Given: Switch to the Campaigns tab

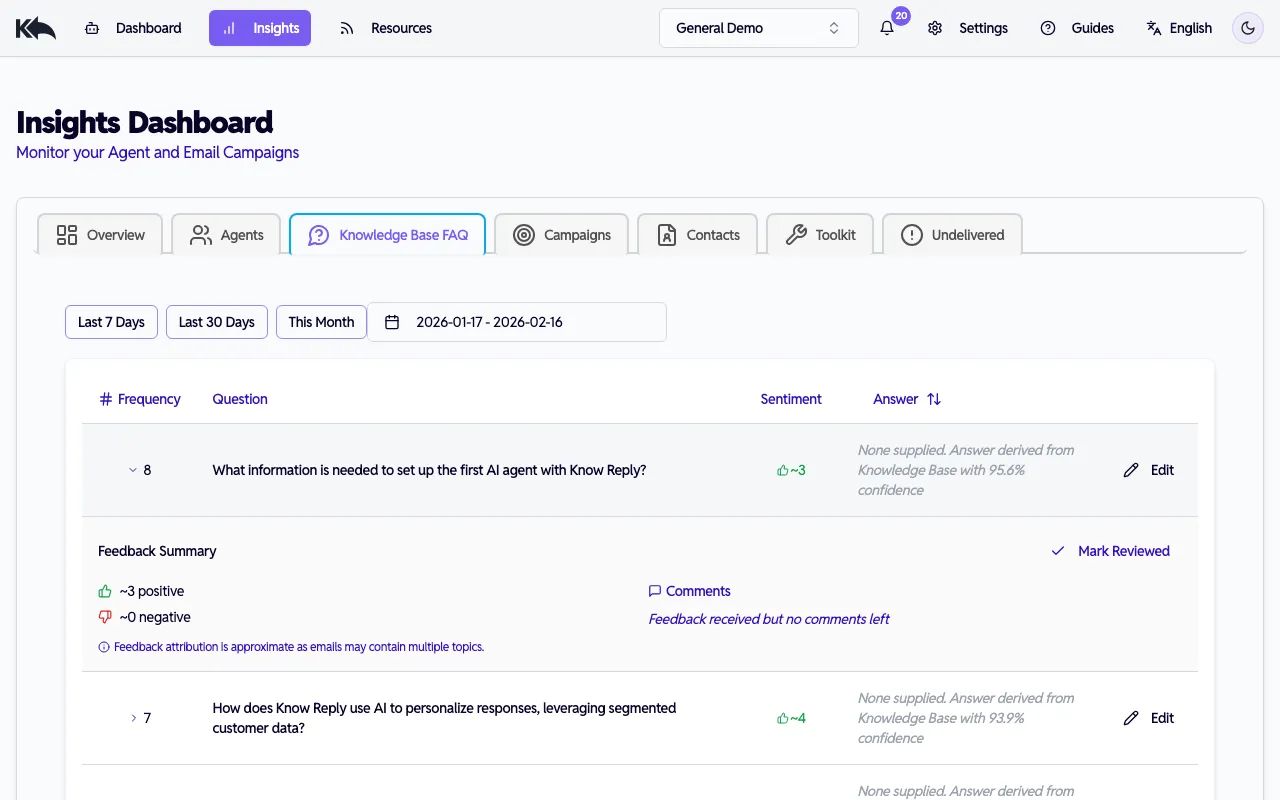Looking at the screenshot, I should click(x=562, y=234).
